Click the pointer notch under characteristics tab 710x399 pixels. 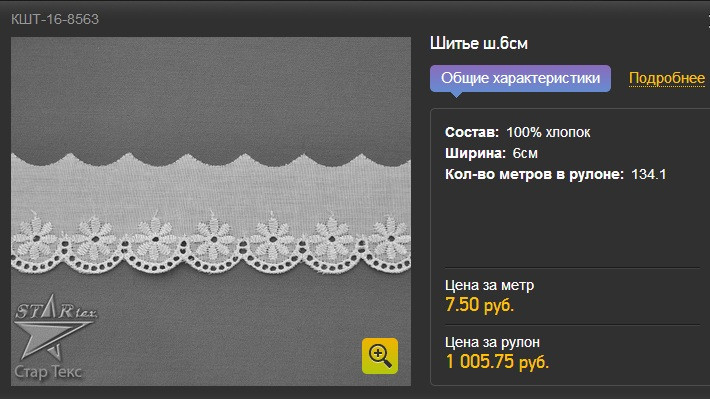456,95
